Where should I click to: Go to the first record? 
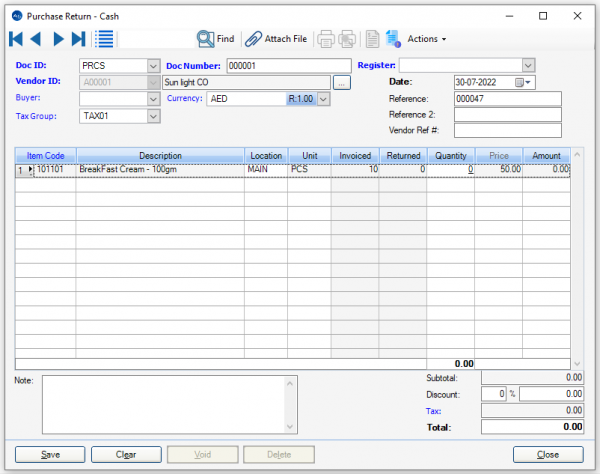point(16,39)
